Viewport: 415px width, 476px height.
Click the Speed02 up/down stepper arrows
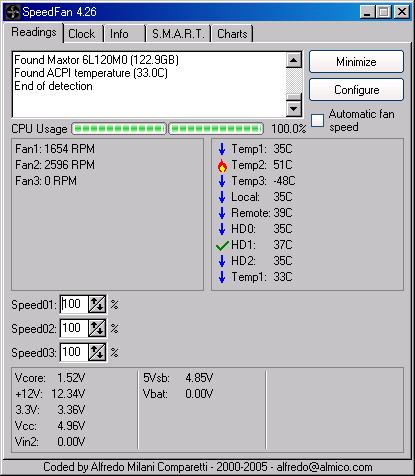click(97, 328)
